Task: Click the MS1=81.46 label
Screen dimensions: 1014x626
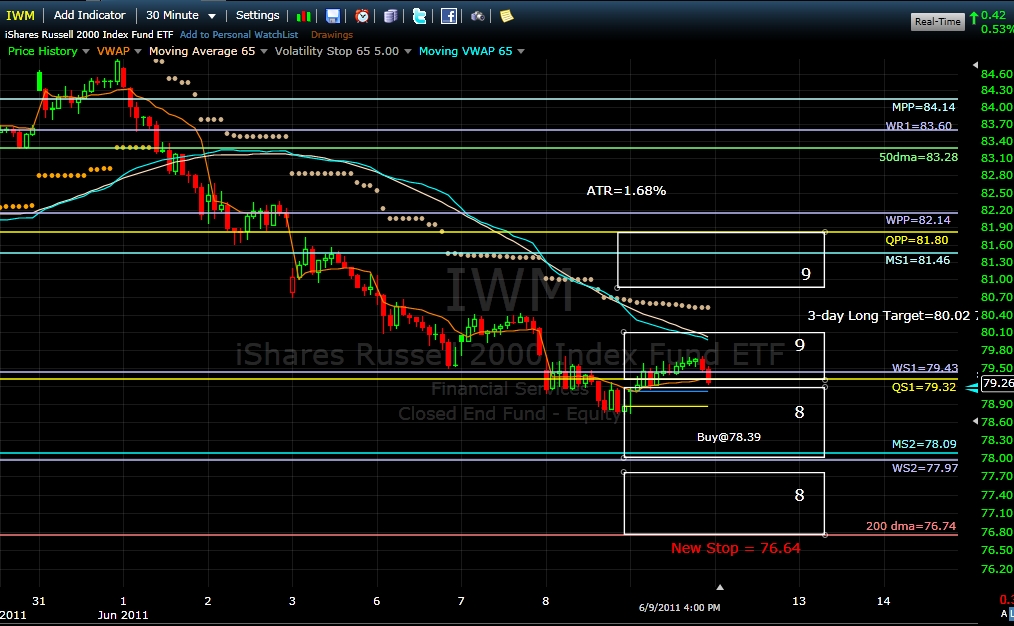Action: coord(918,260)
